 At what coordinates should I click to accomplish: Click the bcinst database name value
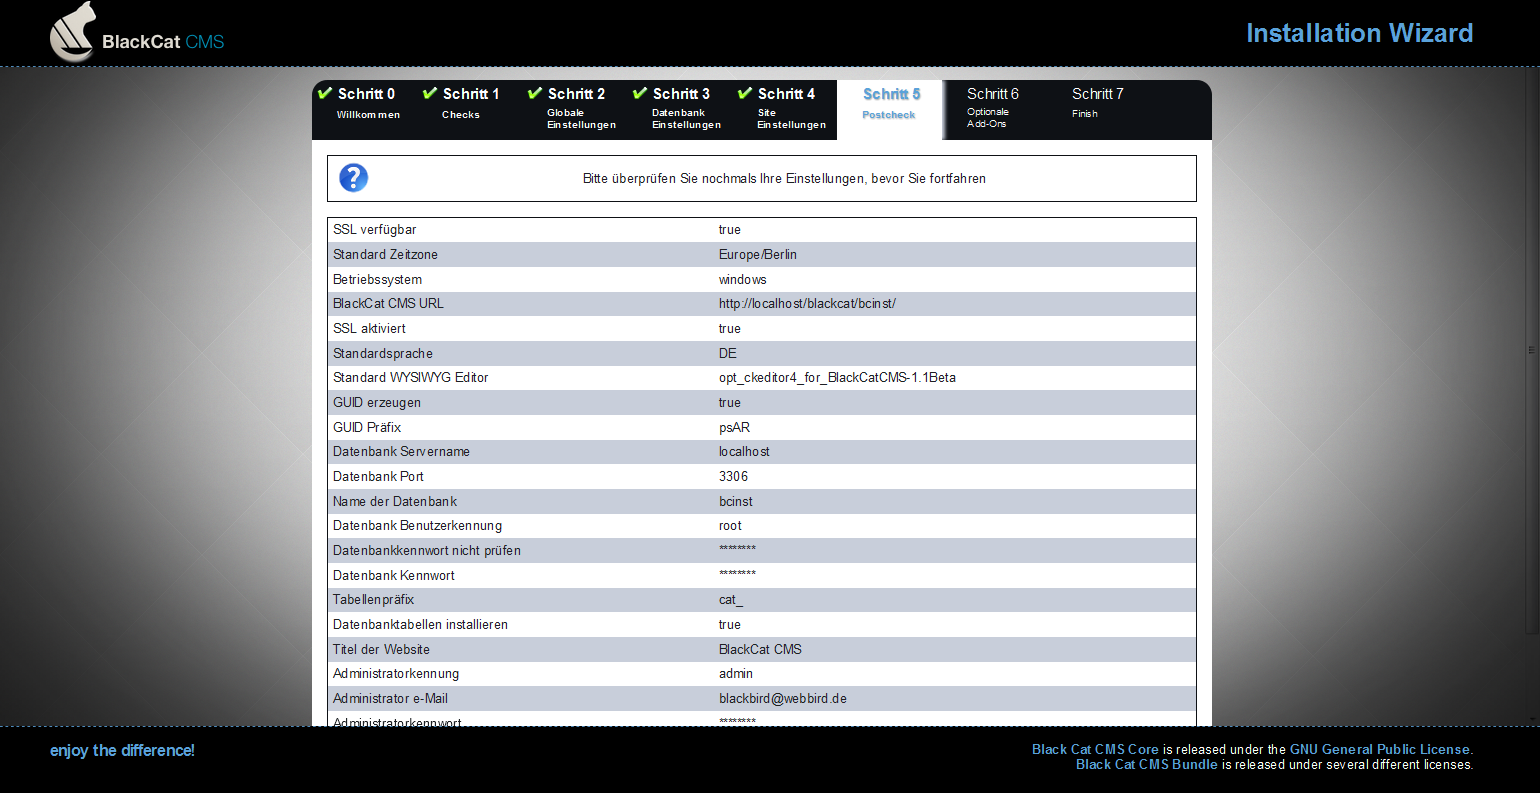[x=736, y=502]
